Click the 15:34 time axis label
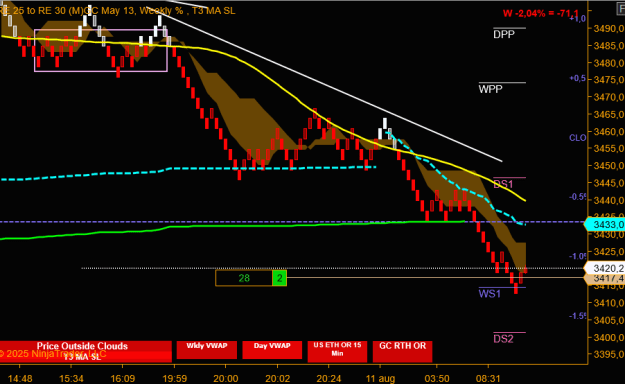 coord(71,378)
